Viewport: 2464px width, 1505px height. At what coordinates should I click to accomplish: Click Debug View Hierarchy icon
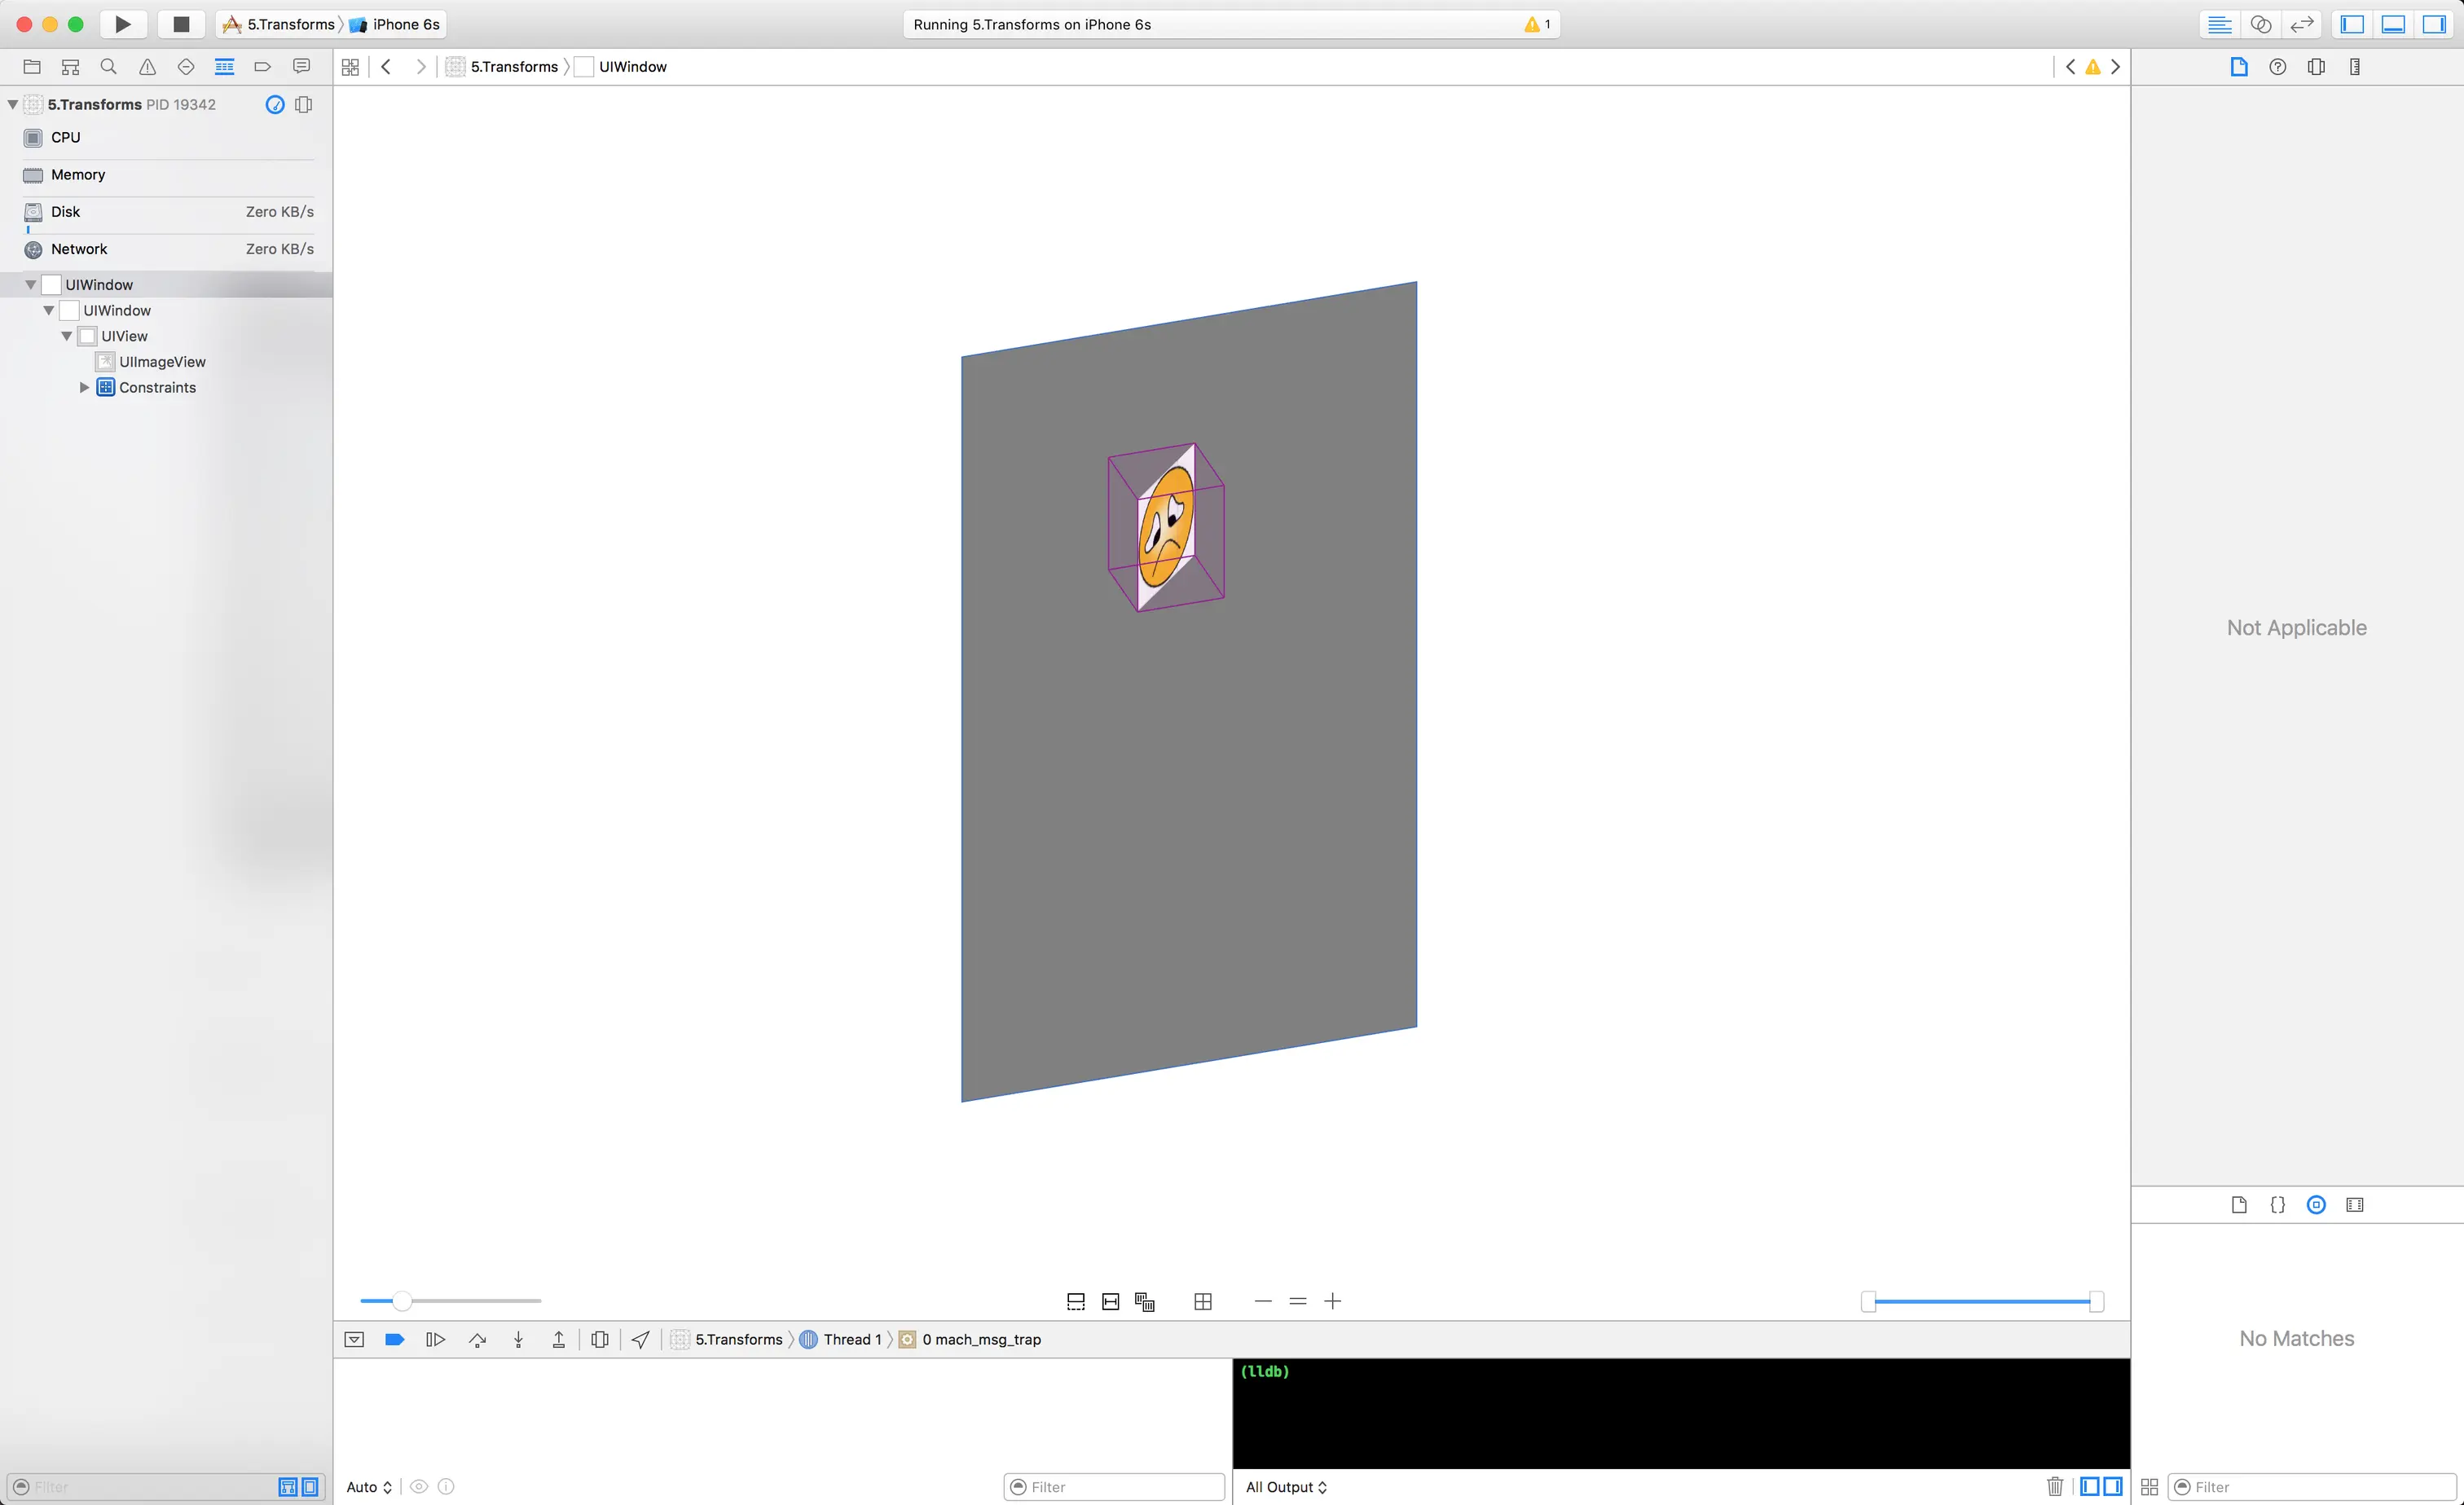[600, 1340]
